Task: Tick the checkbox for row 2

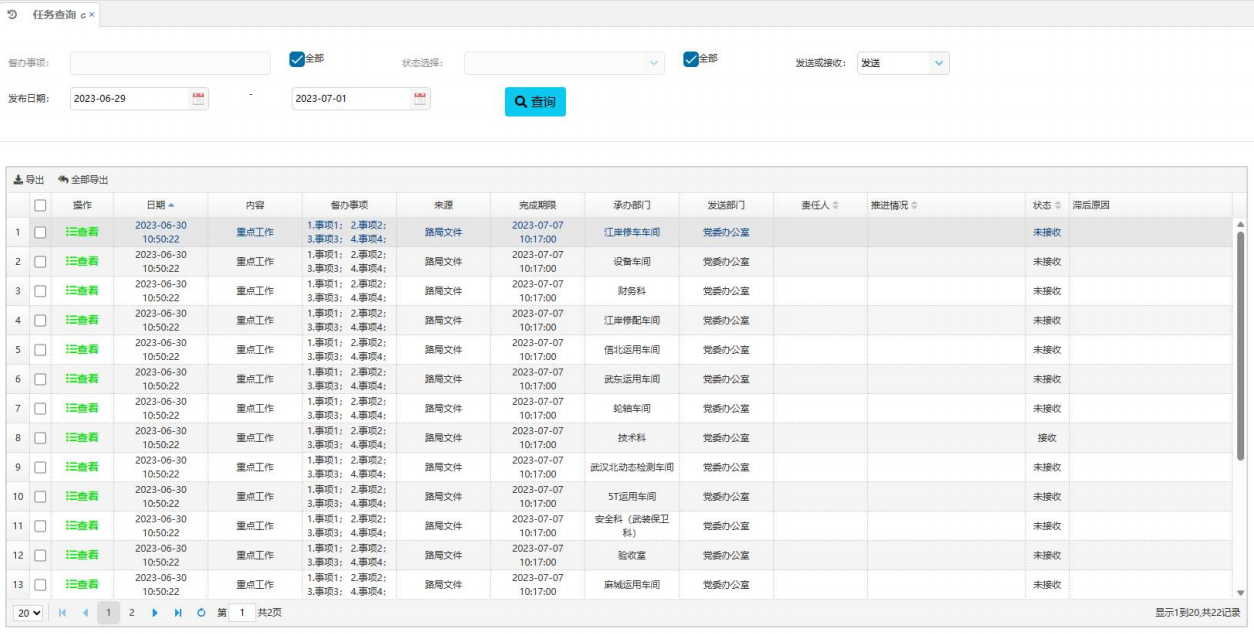Action: pos(41,262)
